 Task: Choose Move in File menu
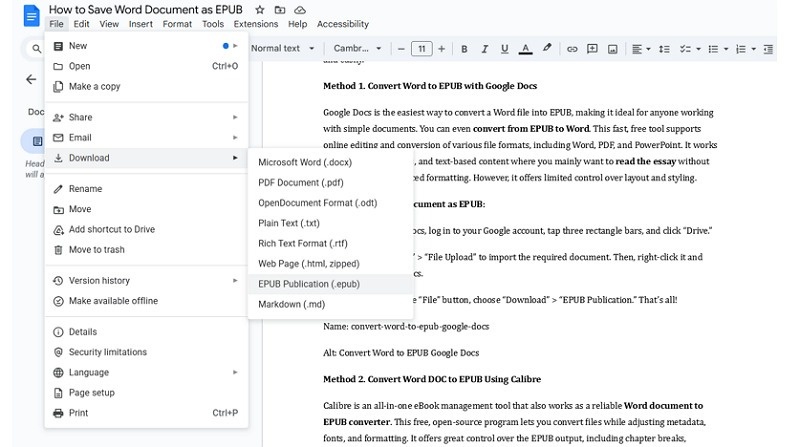click(x=146, y=209)
